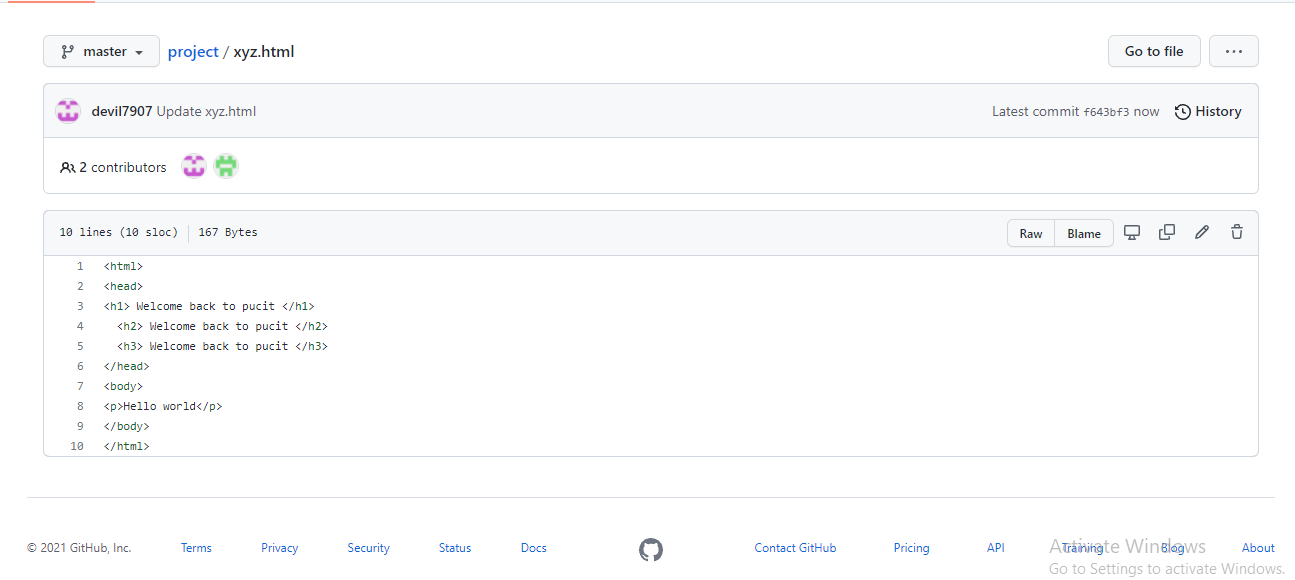Click the History clock icon
Screen dimensions: 1295x580
1182,112
